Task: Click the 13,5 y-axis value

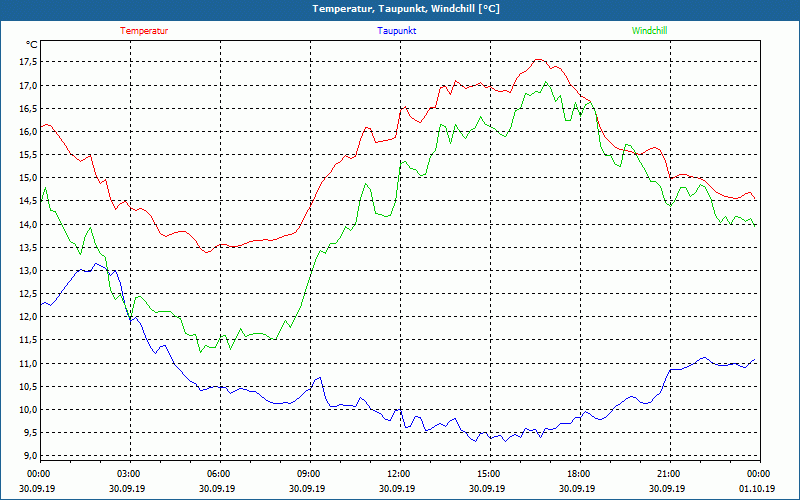Action: click(x=28, y=247)
